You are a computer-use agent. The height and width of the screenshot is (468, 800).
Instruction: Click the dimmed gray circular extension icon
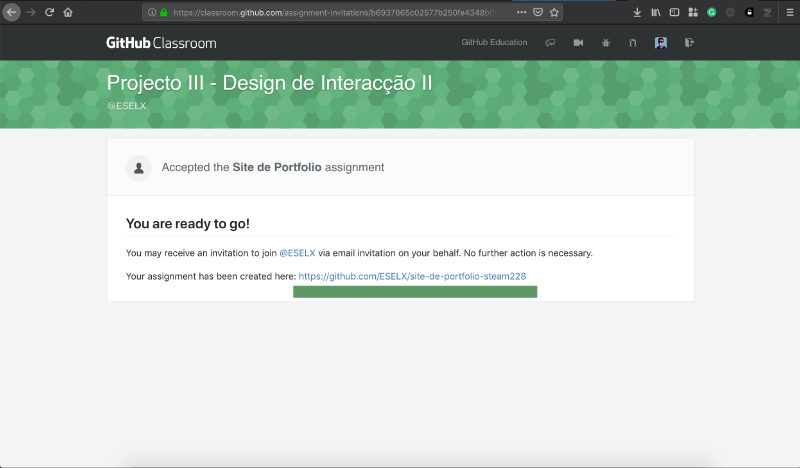(730, 12)
